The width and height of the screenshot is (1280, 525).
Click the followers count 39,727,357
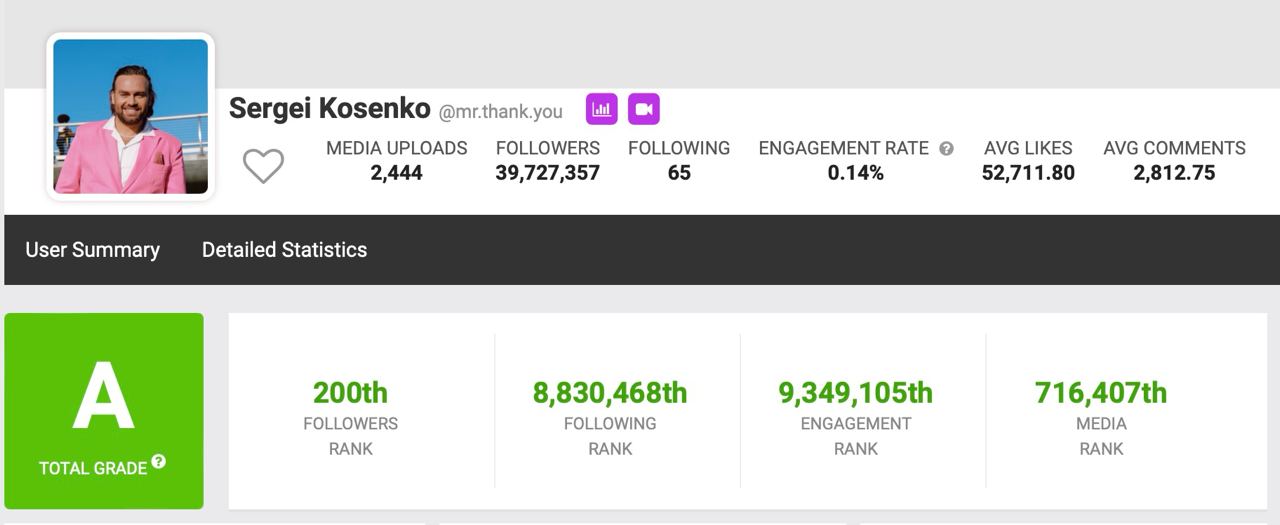tap(548, 173)
